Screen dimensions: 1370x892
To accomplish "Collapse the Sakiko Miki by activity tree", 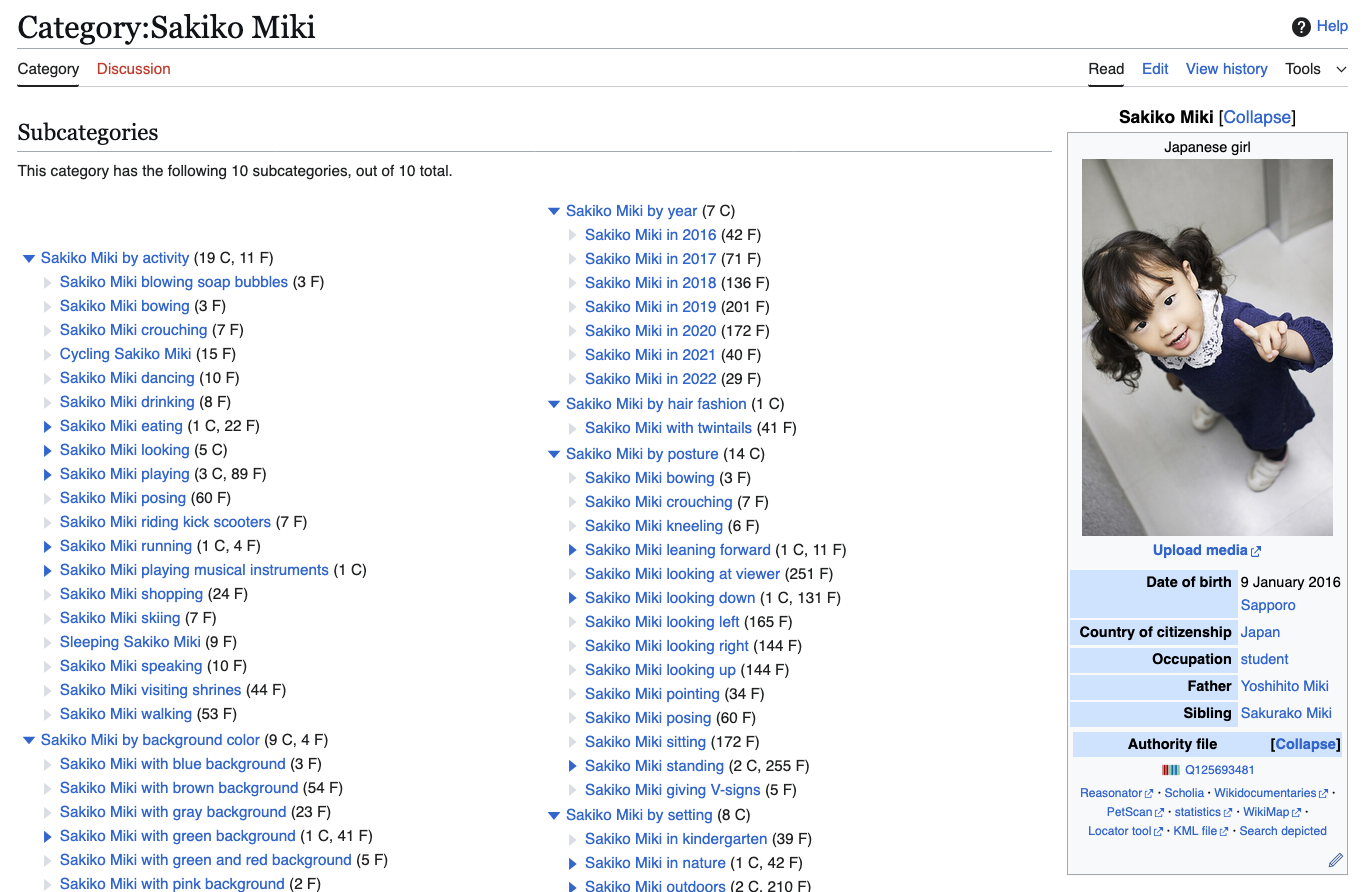I will (29, 259).
